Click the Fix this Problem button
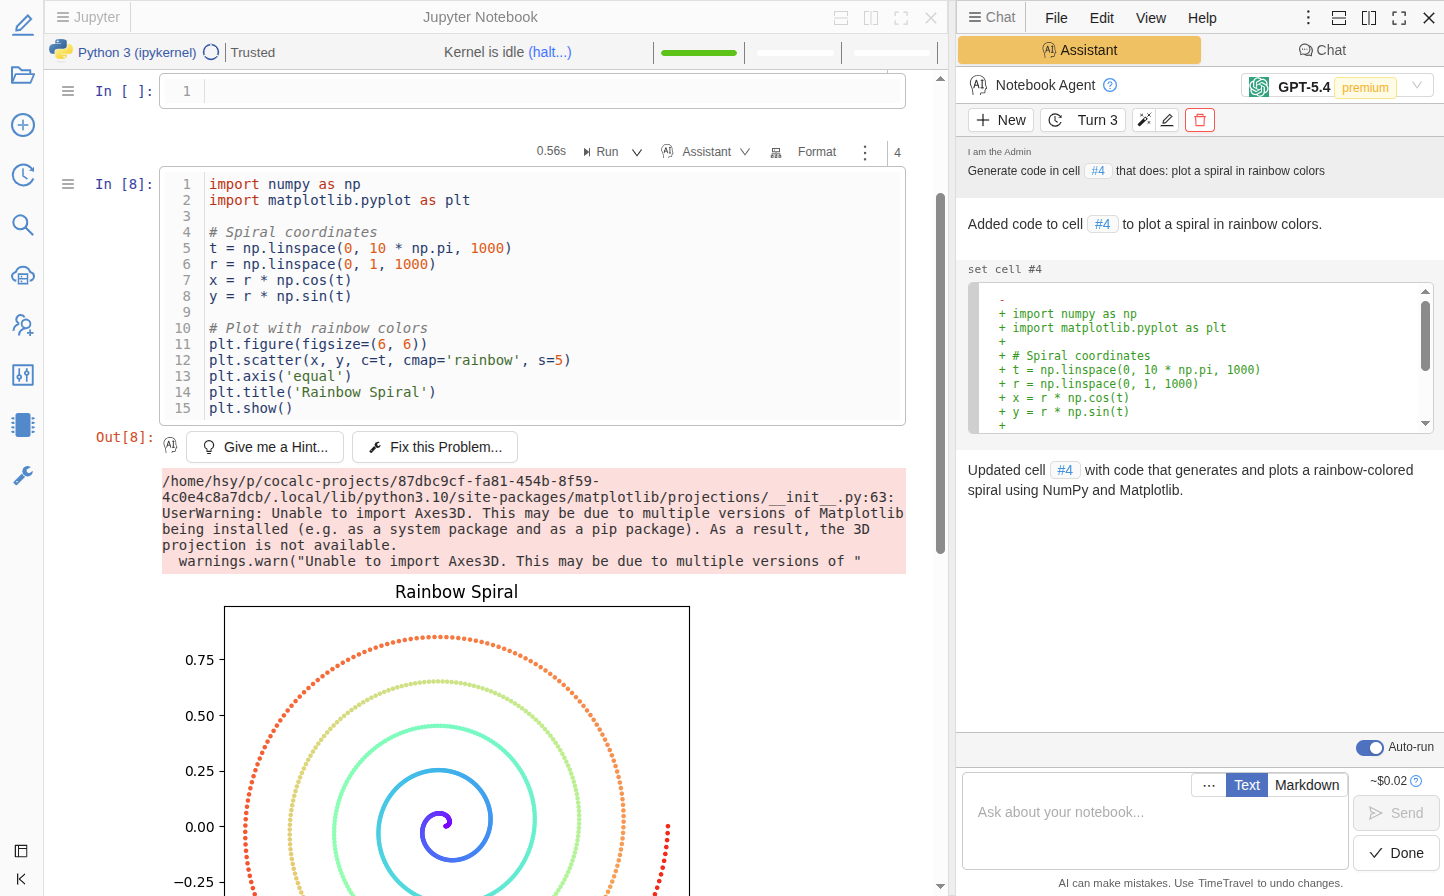Image resolution: width=1444 pixels, height=896 pixels. [x=435, y=446]
